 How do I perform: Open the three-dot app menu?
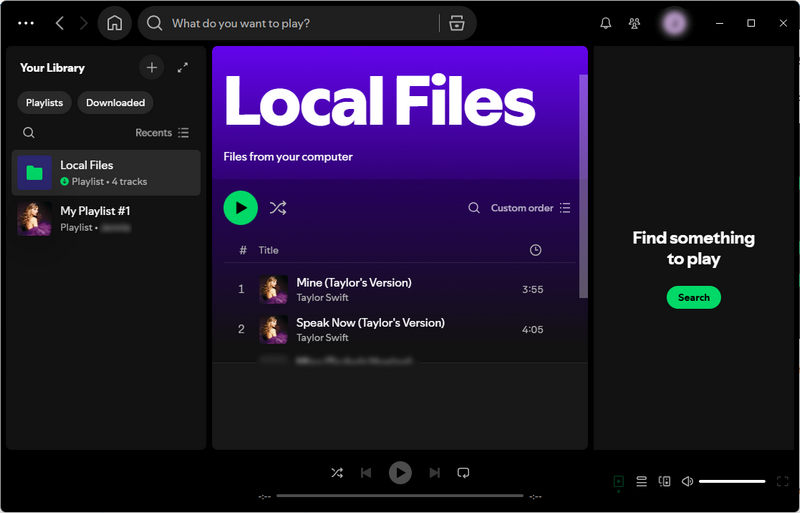click(x=26, y=23)
